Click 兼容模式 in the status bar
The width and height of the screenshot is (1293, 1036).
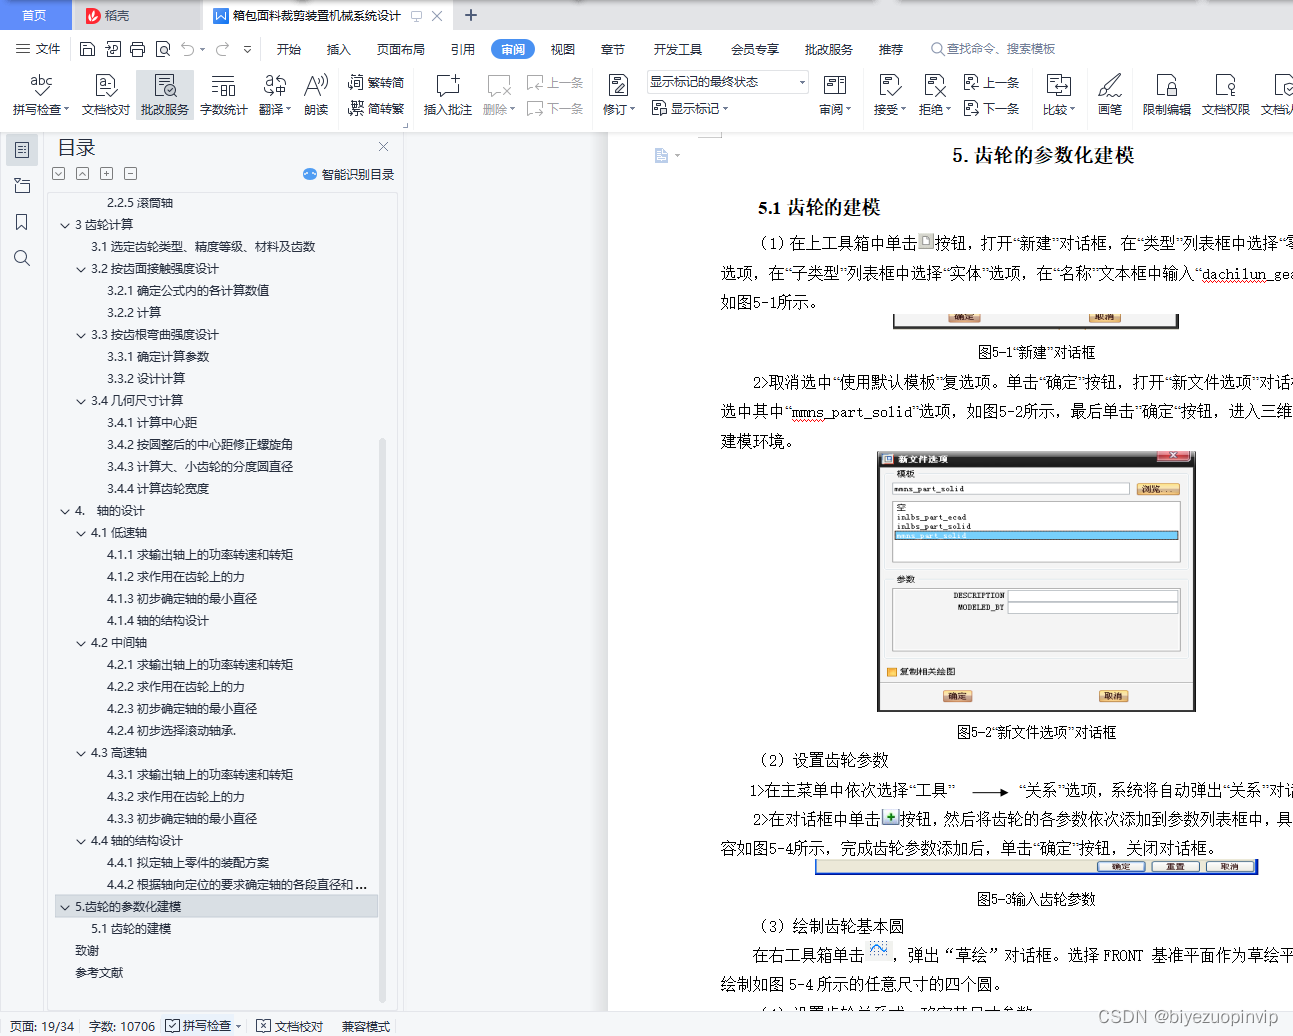pos(366,1026)
